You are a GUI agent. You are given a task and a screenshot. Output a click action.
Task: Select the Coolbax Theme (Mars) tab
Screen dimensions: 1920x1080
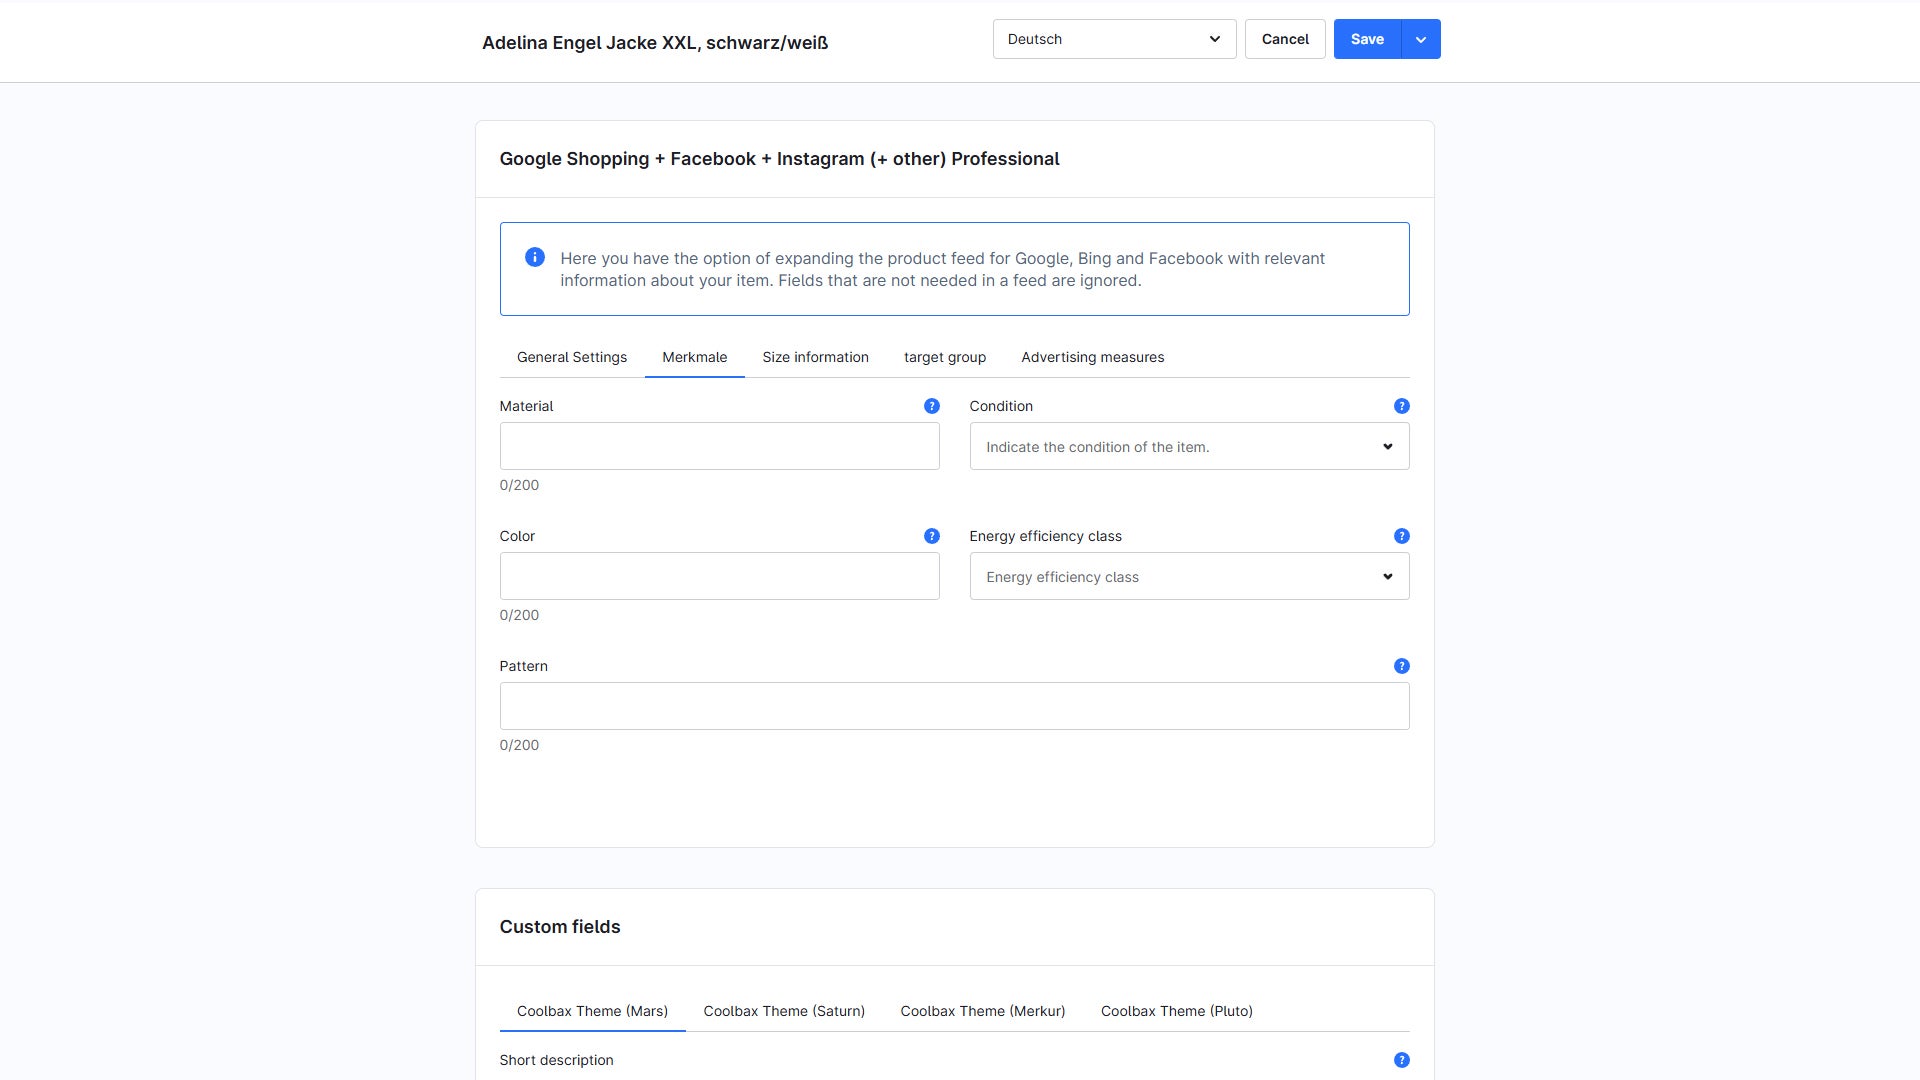[592, 1011]
